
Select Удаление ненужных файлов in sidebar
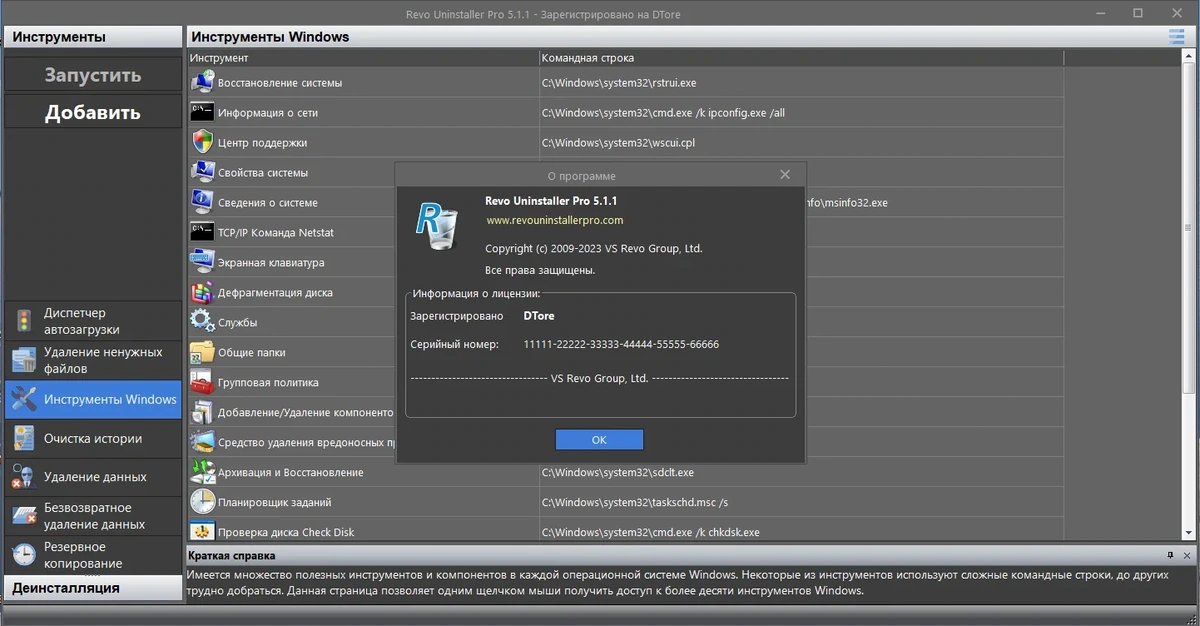[92, 360]
